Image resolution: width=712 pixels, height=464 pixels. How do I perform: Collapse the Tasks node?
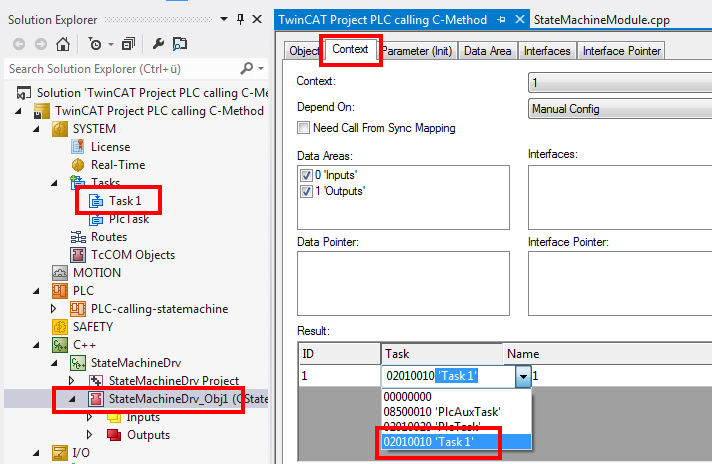click(x=54, y=183)
